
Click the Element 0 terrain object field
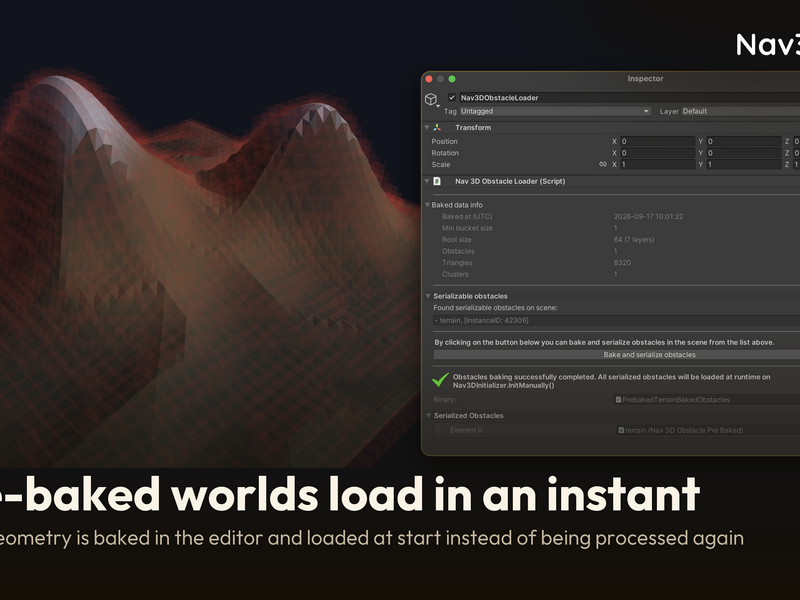pyautogui.click(x=707, y=430)
